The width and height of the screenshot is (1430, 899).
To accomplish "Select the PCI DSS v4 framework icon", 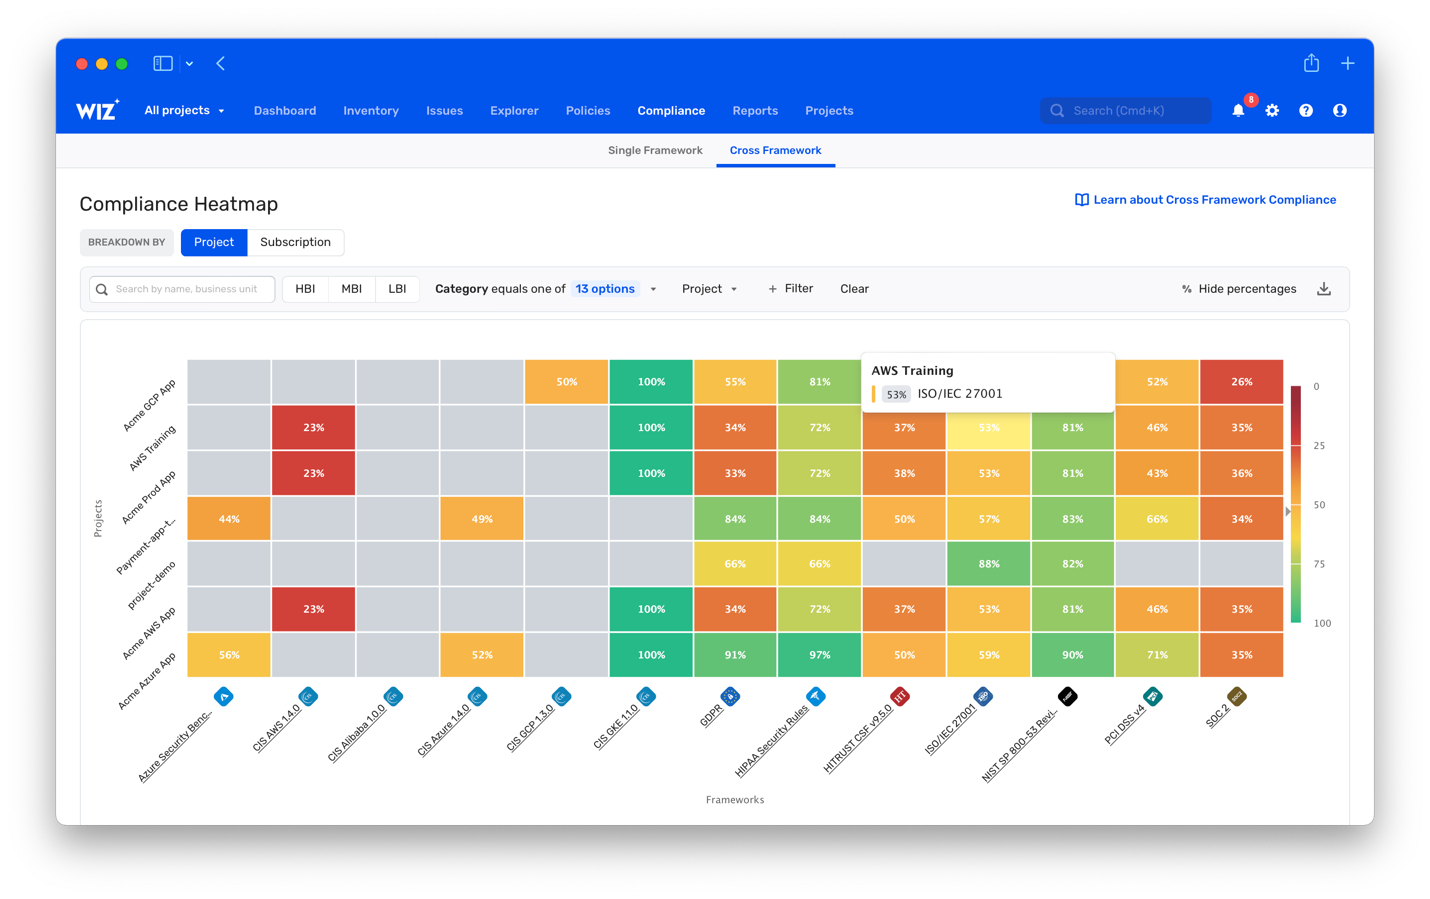I will (1152, 697).
